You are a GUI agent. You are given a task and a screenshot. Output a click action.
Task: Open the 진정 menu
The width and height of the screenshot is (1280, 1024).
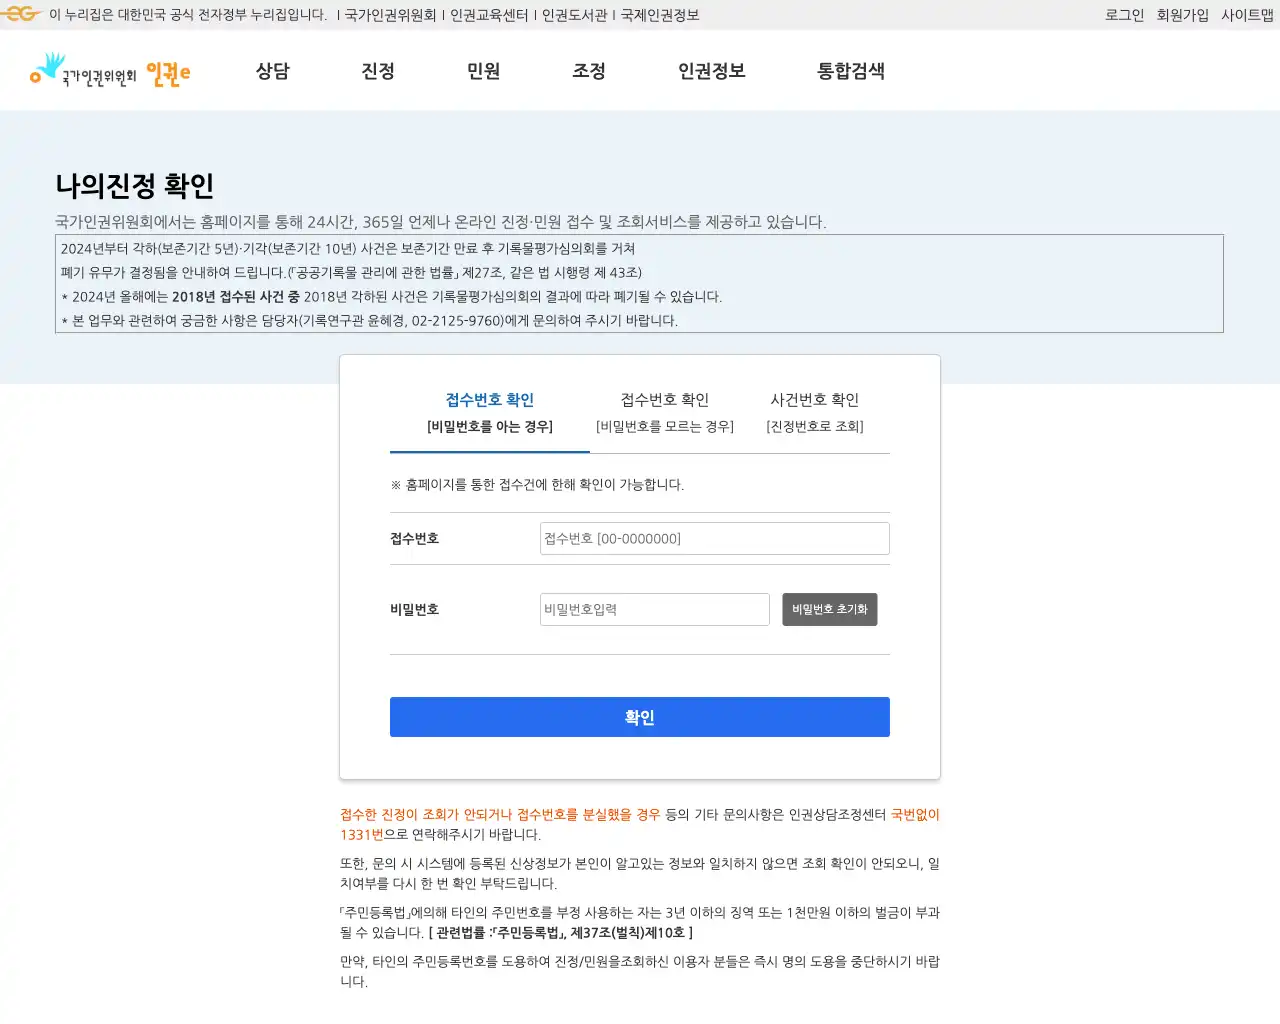pyautogui.click(x=378, y=71)
